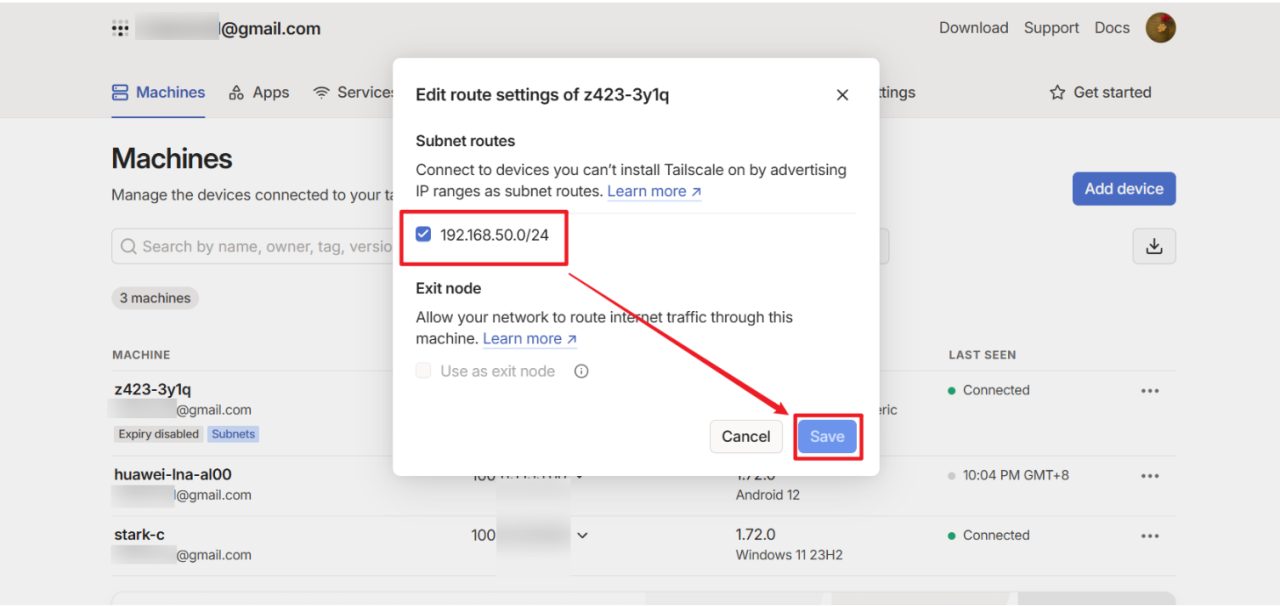
Task: Click the download CSV export icon
Action: pos(1154,246)
